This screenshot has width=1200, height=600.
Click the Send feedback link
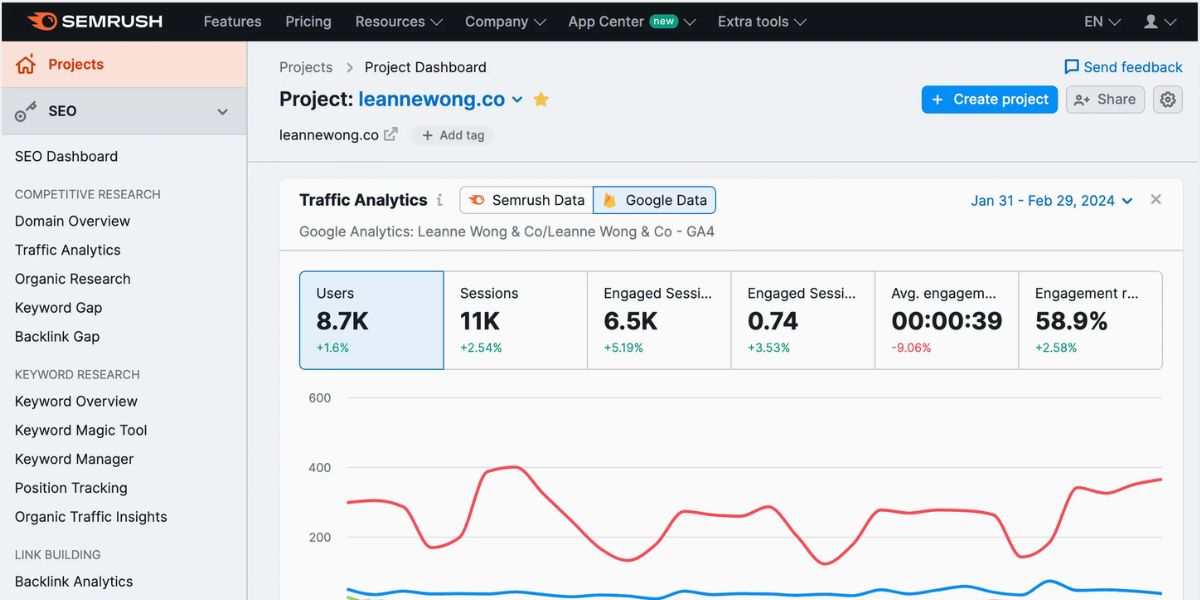tap(1133, 67)
